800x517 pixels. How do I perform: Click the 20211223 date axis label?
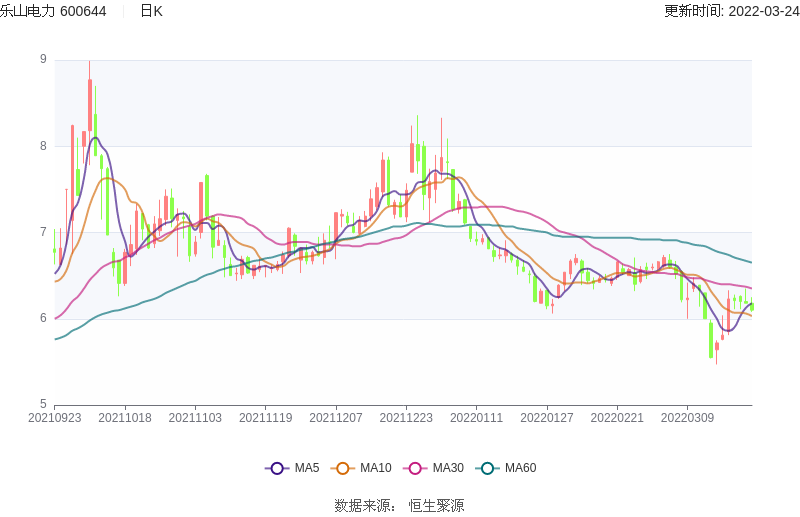coord(407,418)
